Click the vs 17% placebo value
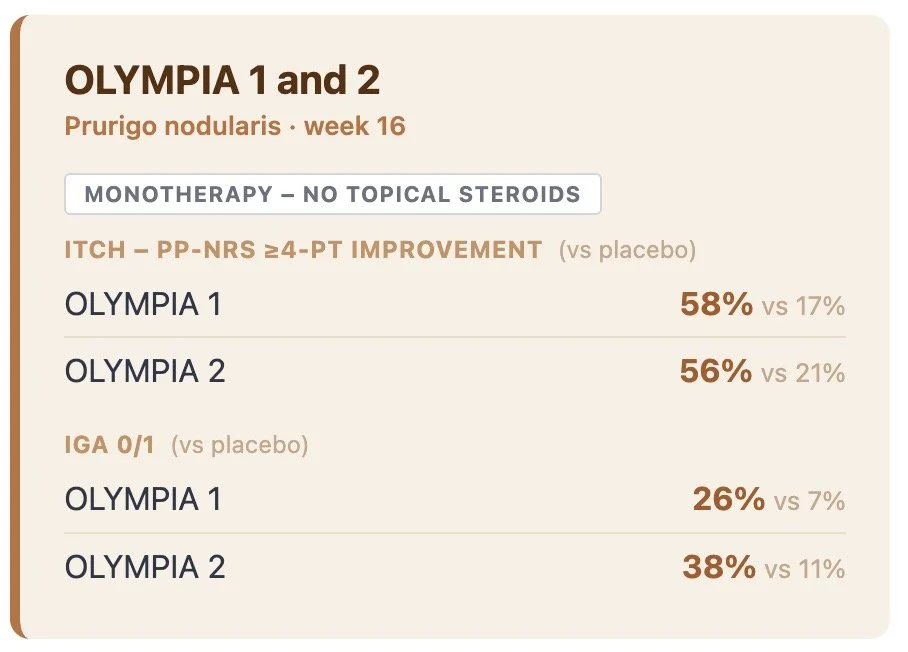 coord(803,306)
